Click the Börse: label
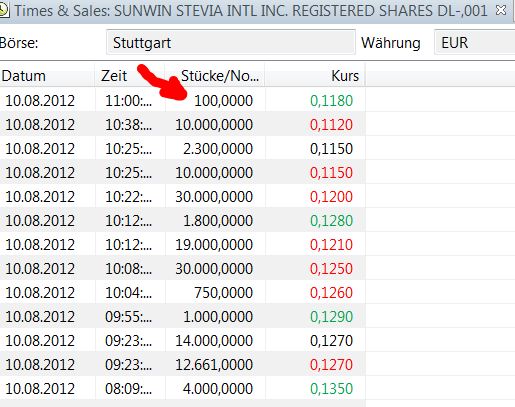The image size is (515, 407). pyautogui.click(x=19, y=43)
